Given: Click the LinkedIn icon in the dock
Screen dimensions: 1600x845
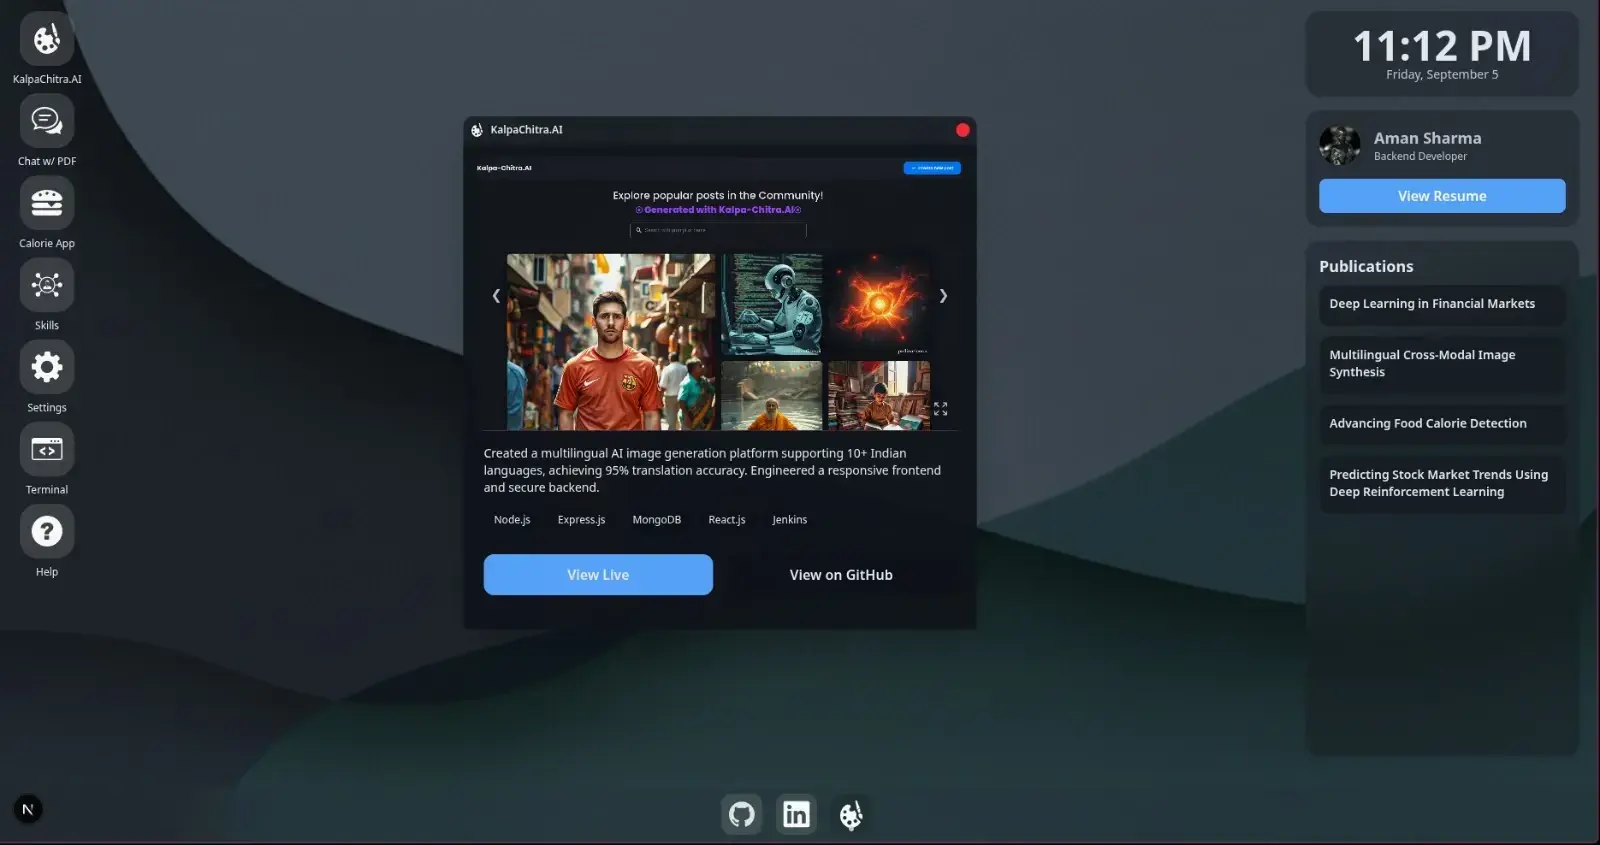Looking at the screenshot, I should tap(797, 815).
